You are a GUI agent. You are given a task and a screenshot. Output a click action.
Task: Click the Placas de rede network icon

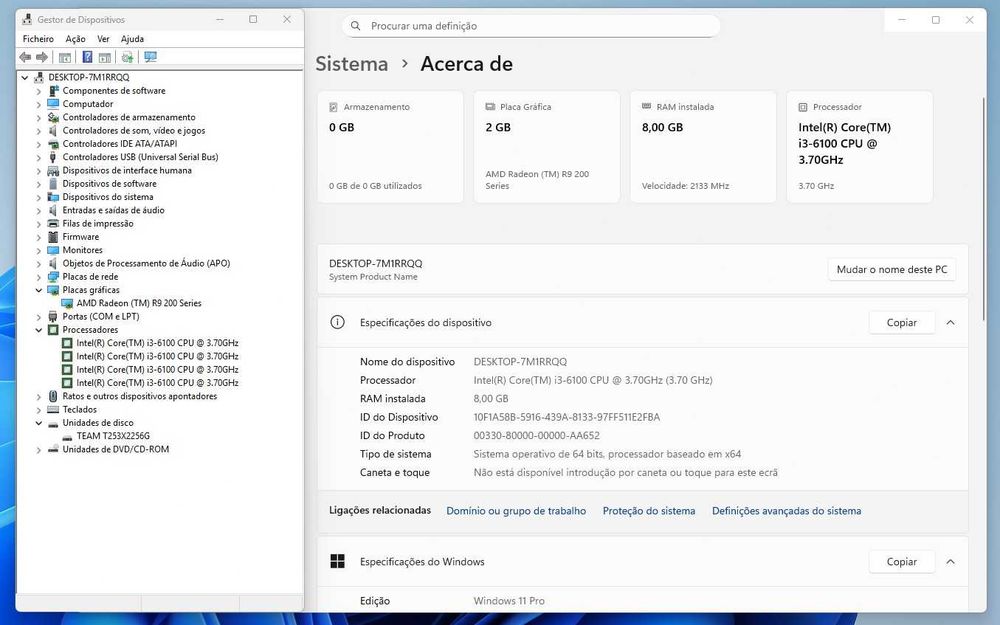click(54, 277)
